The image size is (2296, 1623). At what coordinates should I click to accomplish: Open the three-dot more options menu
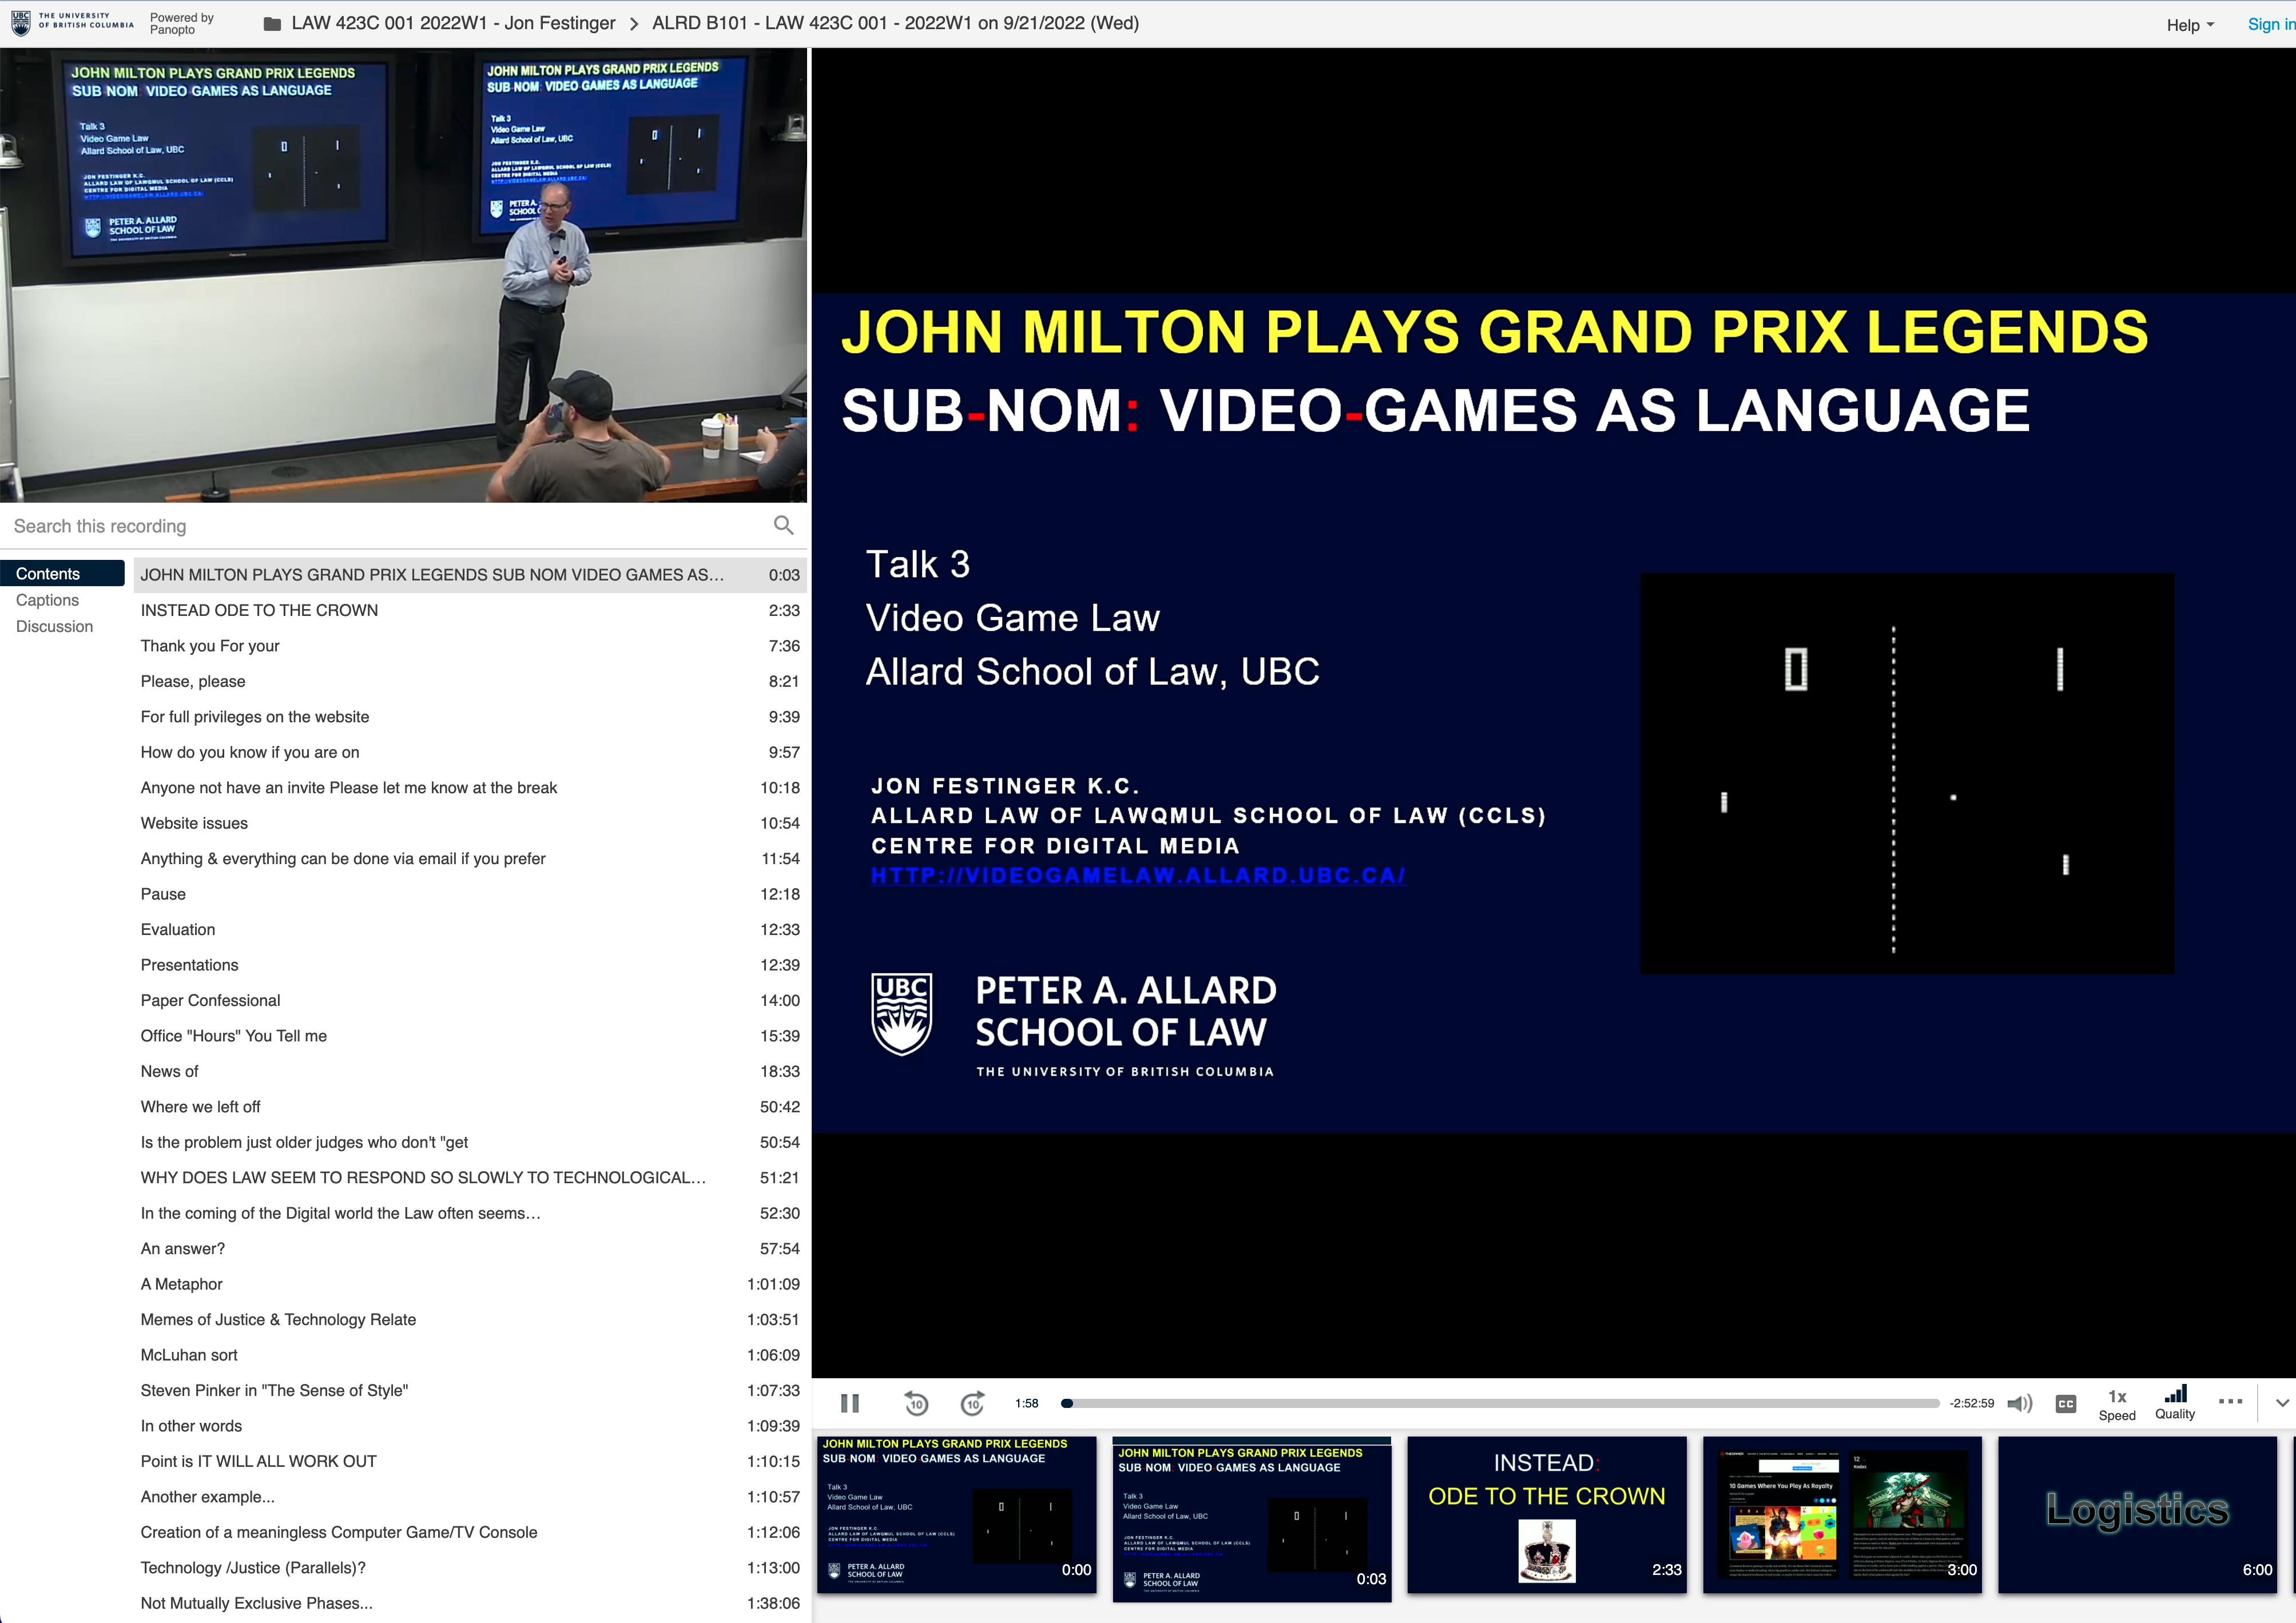point(2230,1401)
